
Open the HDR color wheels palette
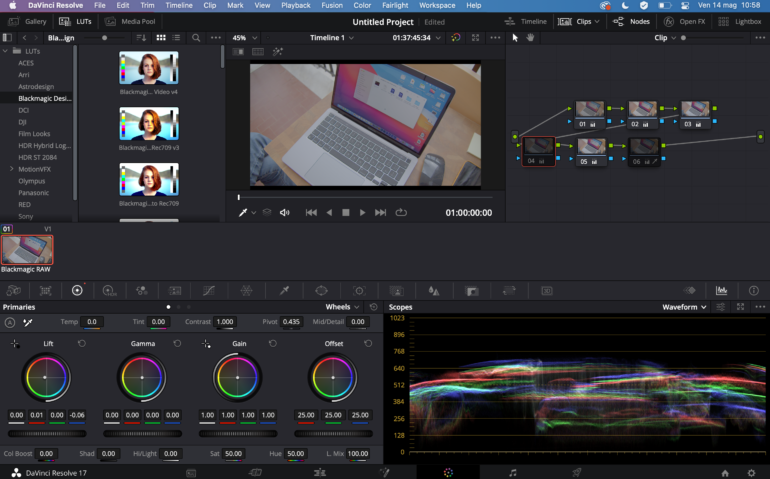[x=109, y=290]
